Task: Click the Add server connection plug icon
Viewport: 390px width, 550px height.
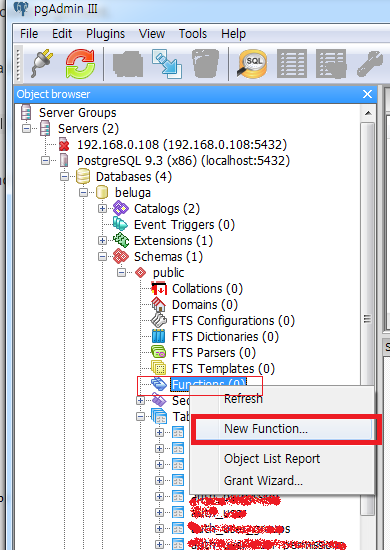Action: coord(42,63)
